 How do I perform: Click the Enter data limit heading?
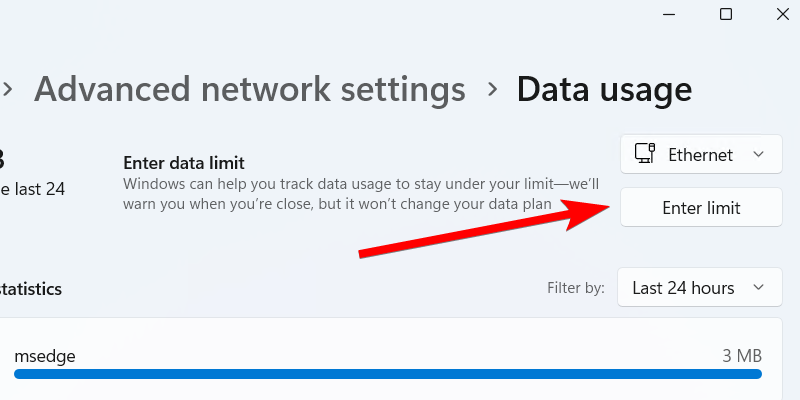[184, 162]
